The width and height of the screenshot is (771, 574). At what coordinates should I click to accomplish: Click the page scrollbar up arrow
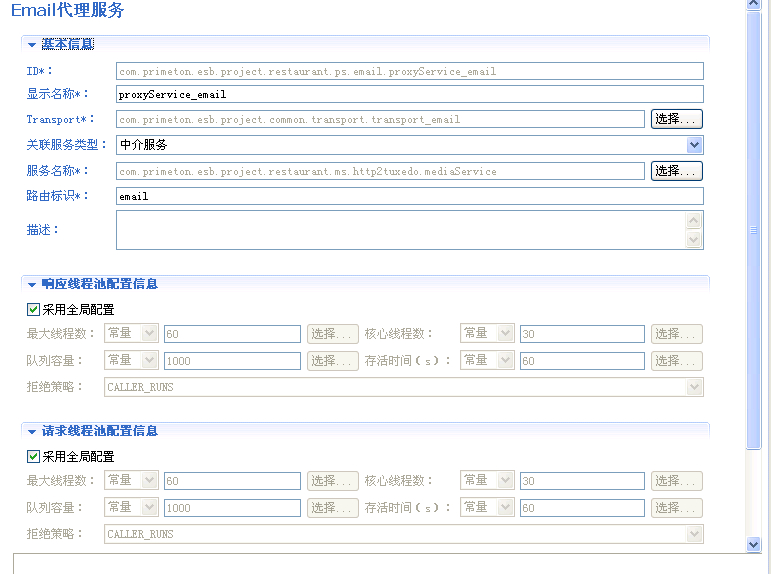(x=754, y=6)
